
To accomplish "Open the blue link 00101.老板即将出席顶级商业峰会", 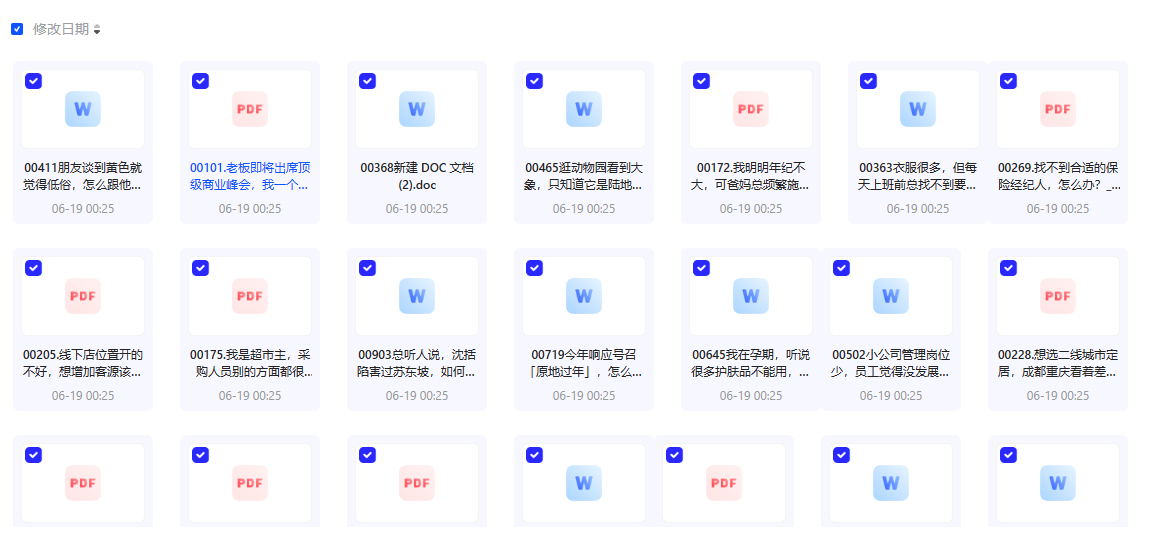I will click(x=250, y=176).
